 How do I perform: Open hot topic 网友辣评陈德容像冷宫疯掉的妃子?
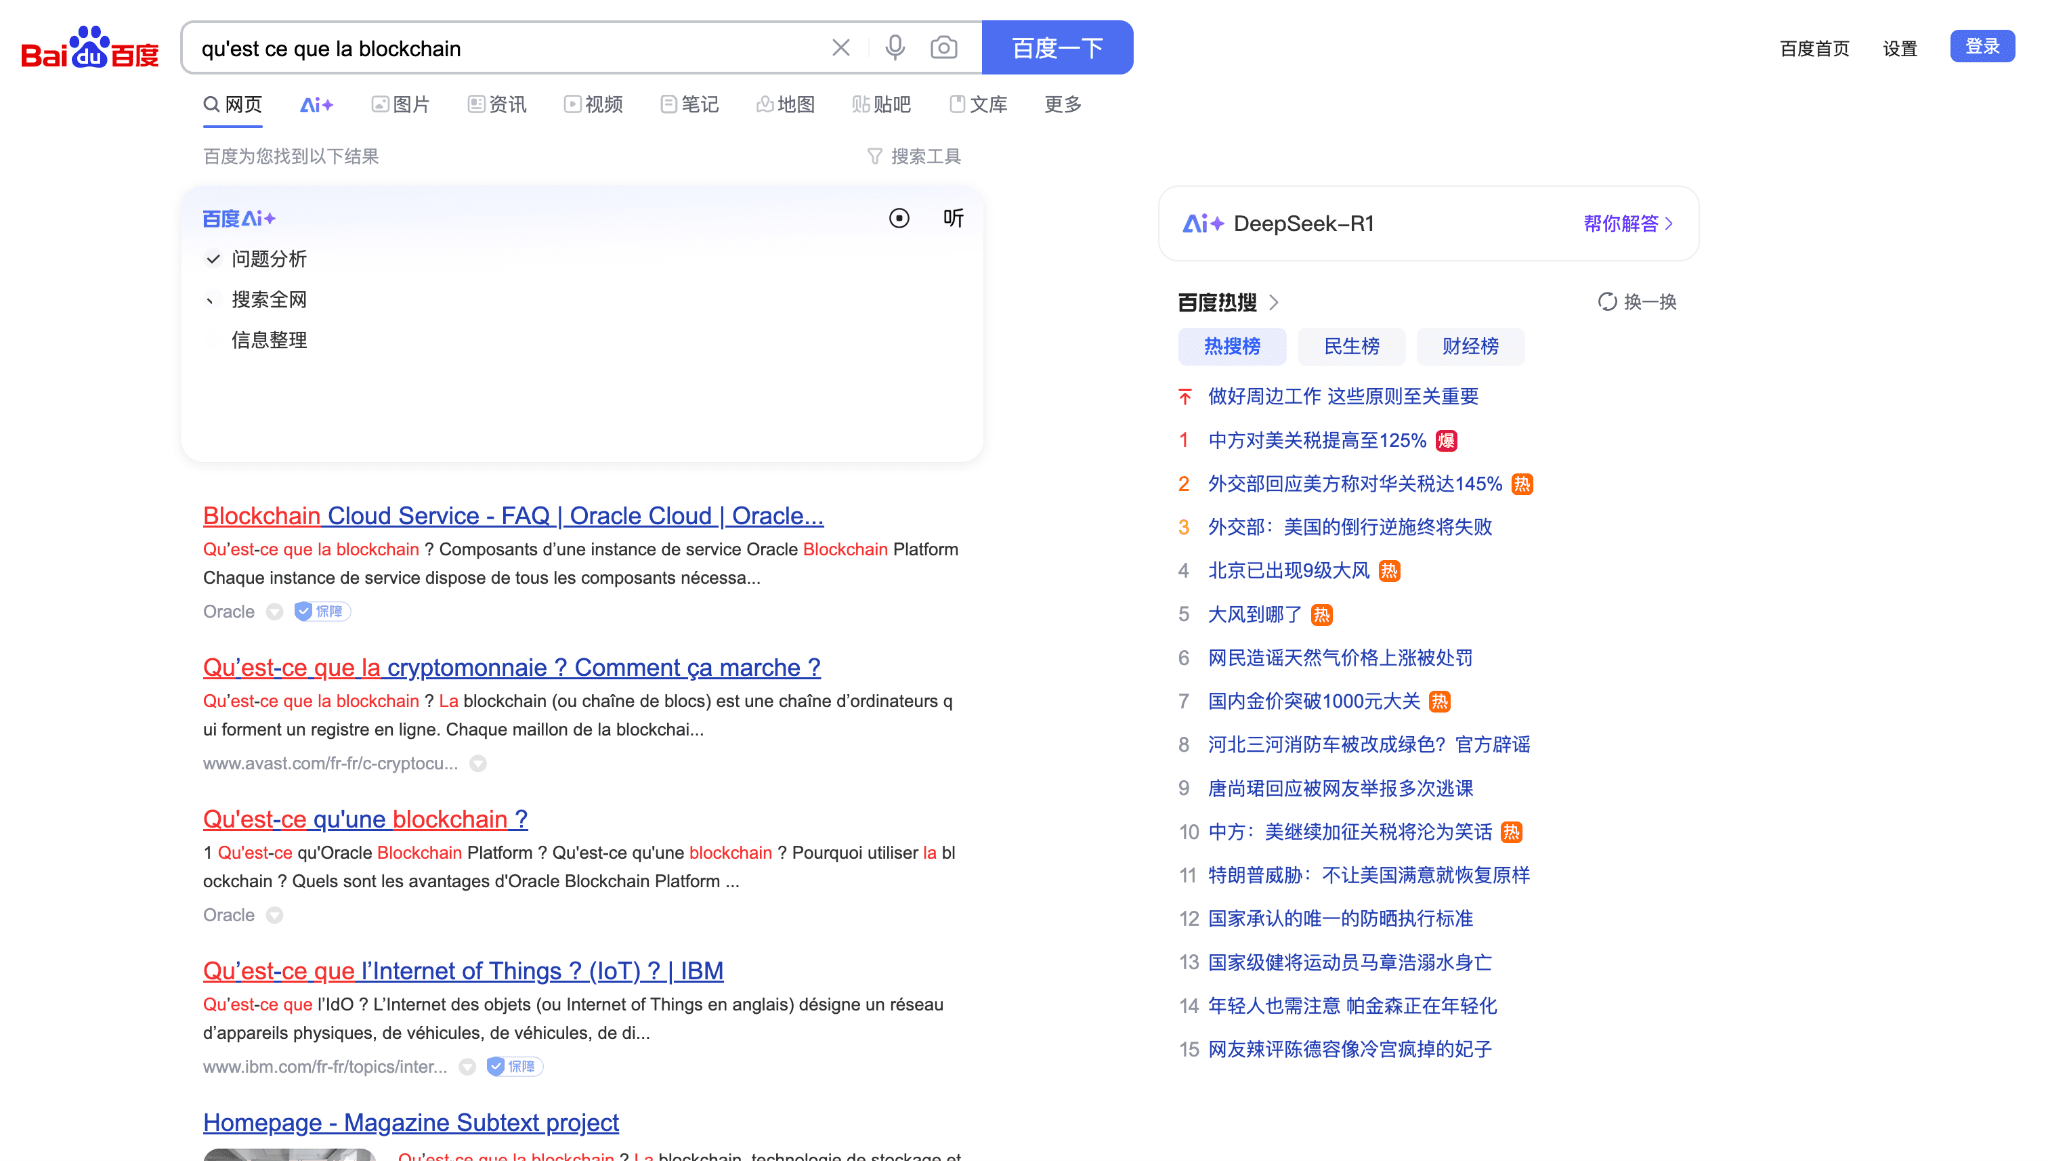pyautogui.click(x=1350, y=1050)
